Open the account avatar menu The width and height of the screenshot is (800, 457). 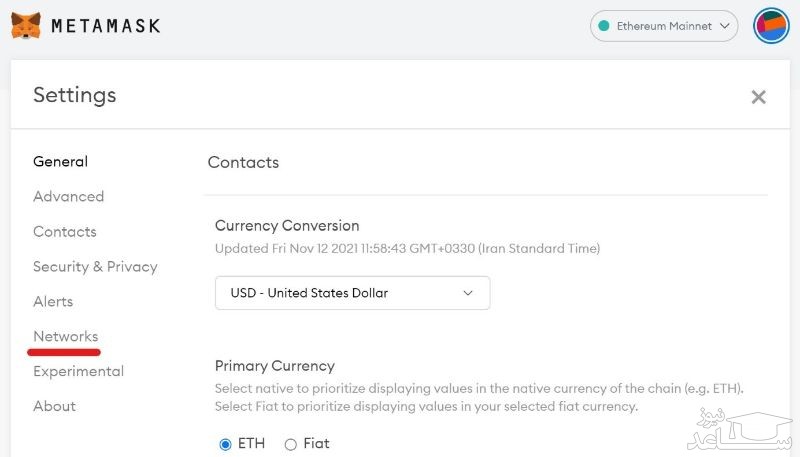click(x=771, y=26)
